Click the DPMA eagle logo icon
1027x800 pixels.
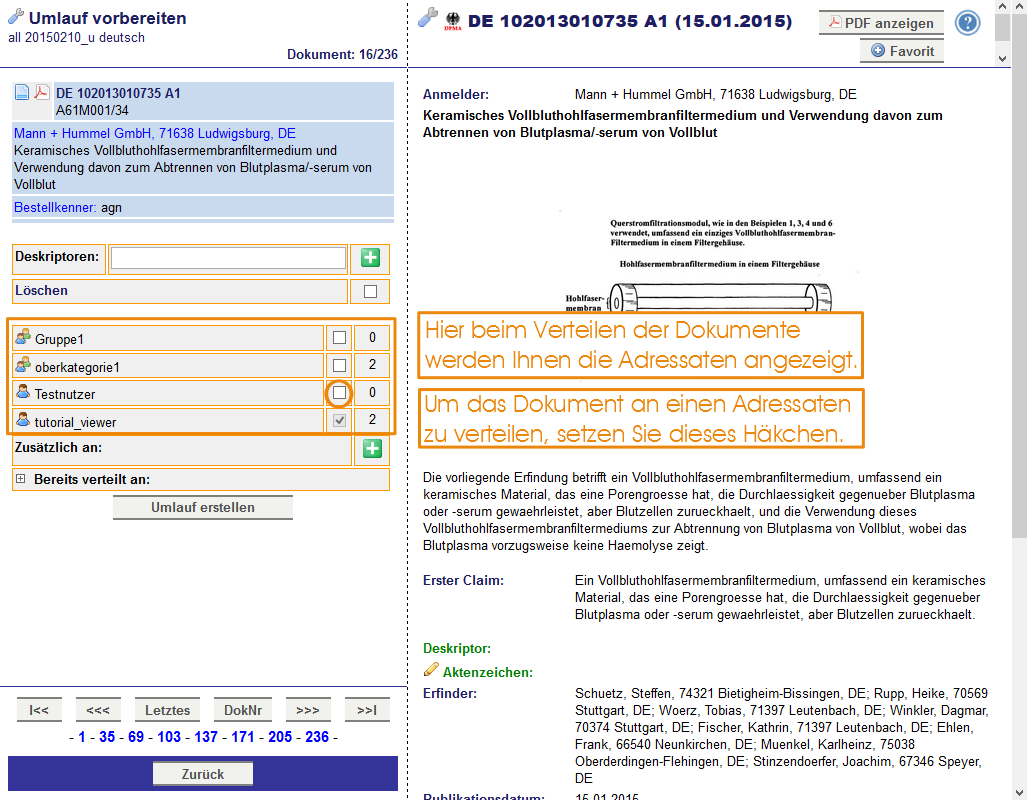453,21
